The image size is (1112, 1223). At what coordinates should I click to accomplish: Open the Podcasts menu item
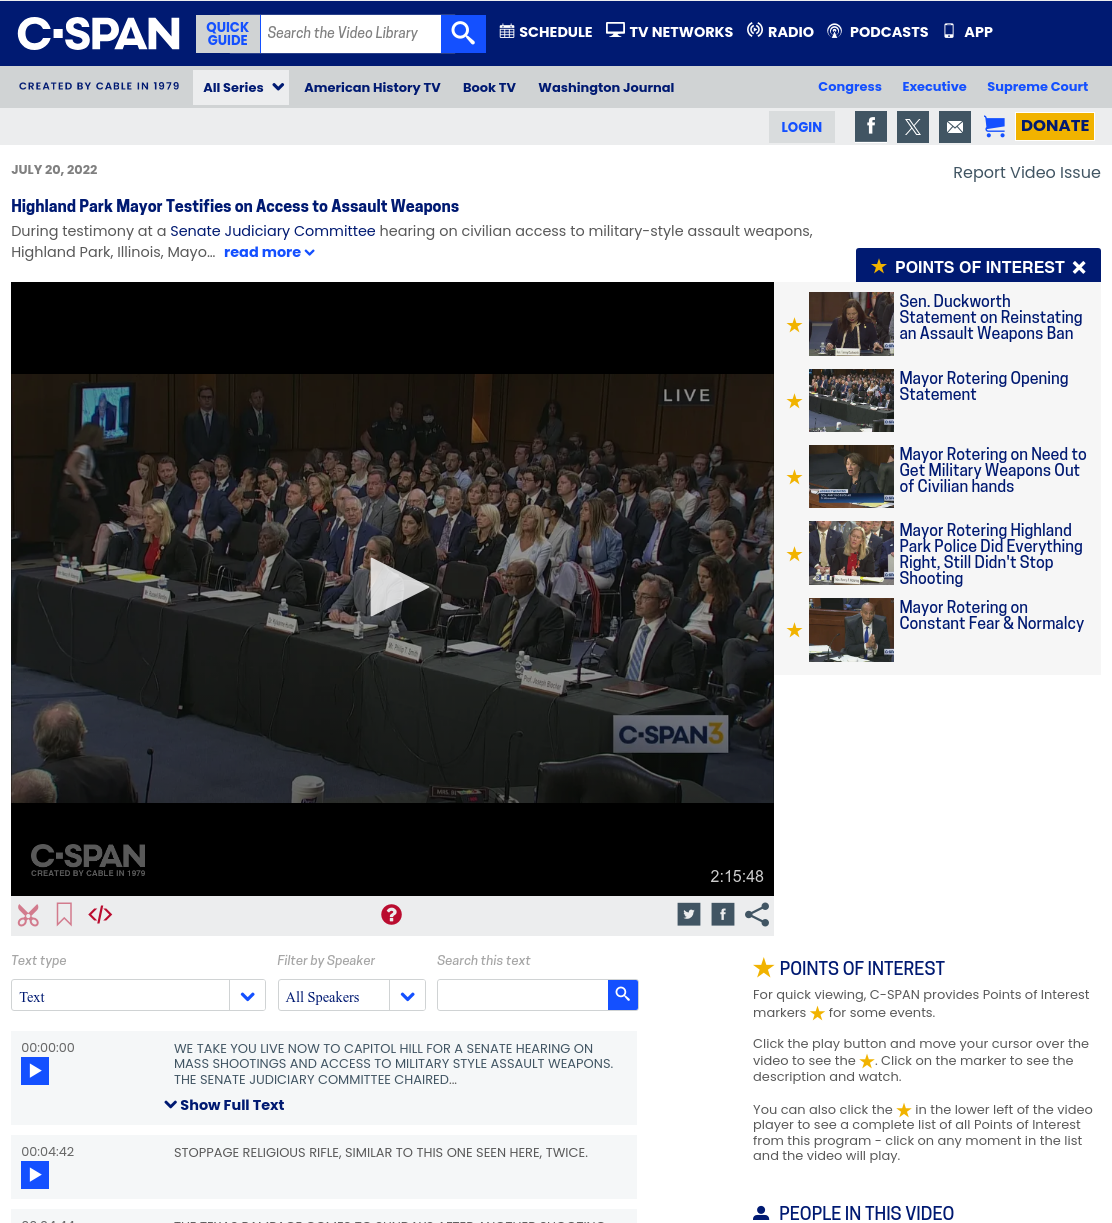coord(878,32)
